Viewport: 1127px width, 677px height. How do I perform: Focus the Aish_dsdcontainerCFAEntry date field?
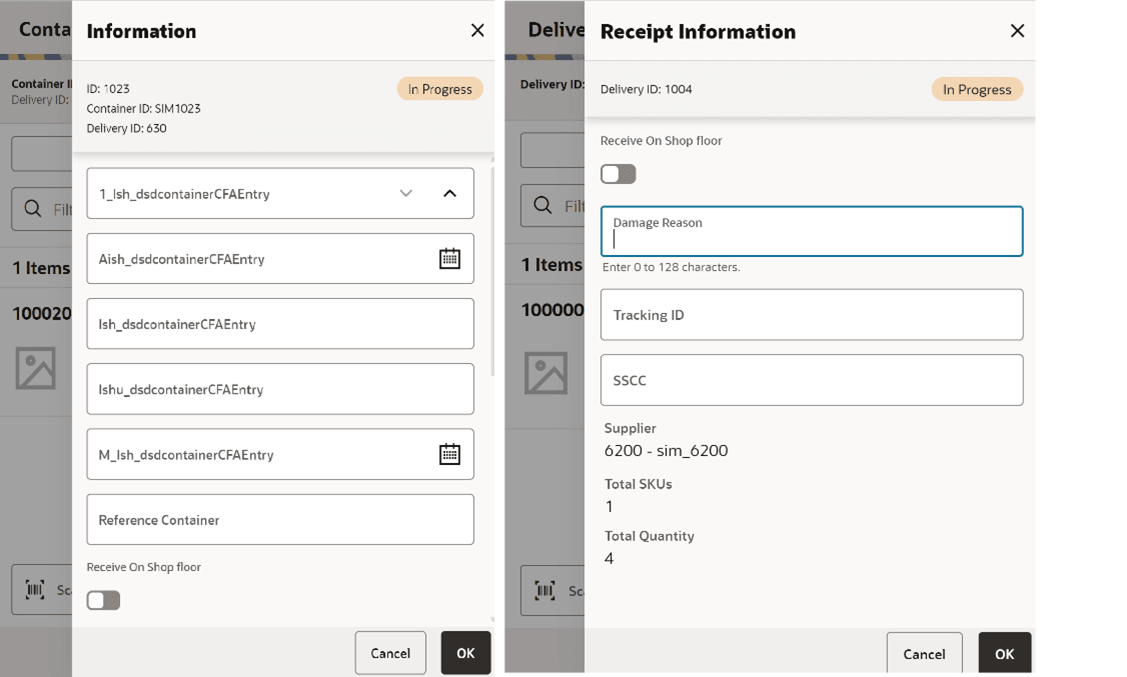(x=280, y=259)
